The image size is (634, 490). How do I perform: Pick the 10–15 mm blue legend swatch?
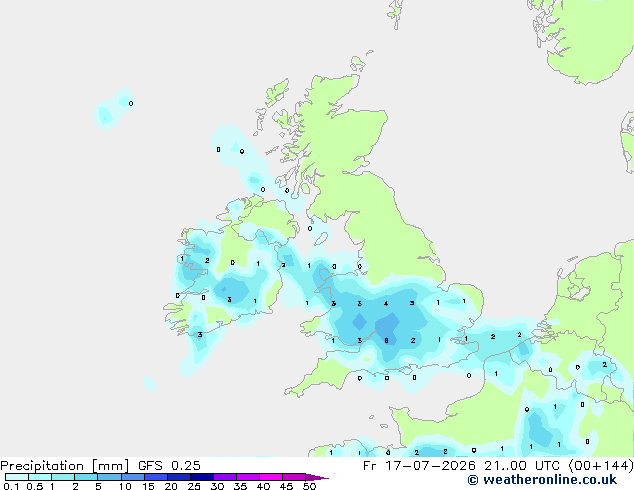132,477
